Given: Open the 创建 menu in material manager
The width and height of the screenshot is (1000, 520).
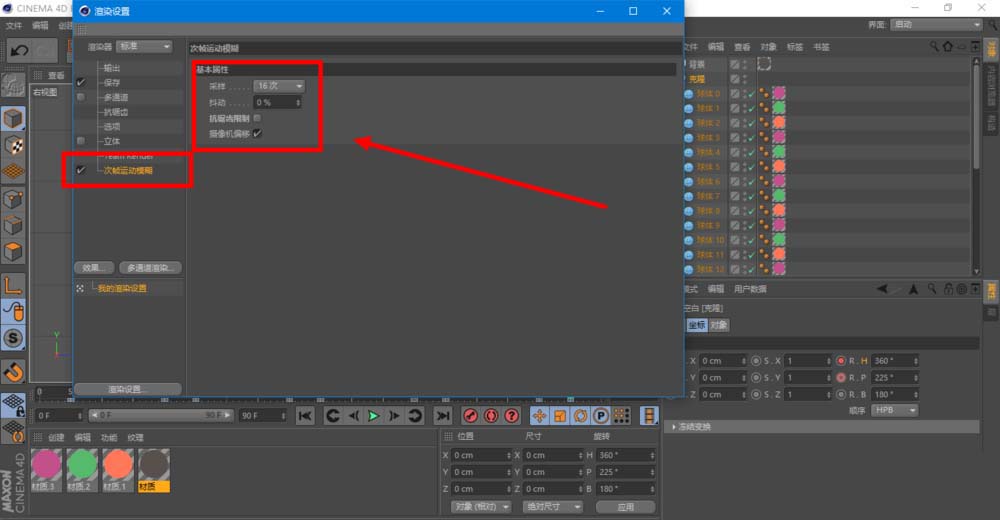Looking at the screenshot, I should tap(56, 438).
